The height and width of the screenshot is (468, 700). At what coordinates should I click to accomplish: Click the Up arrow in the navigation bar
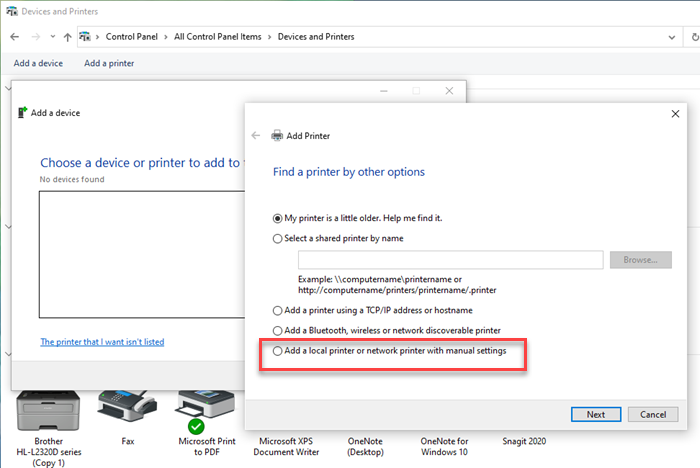point(67,37)
